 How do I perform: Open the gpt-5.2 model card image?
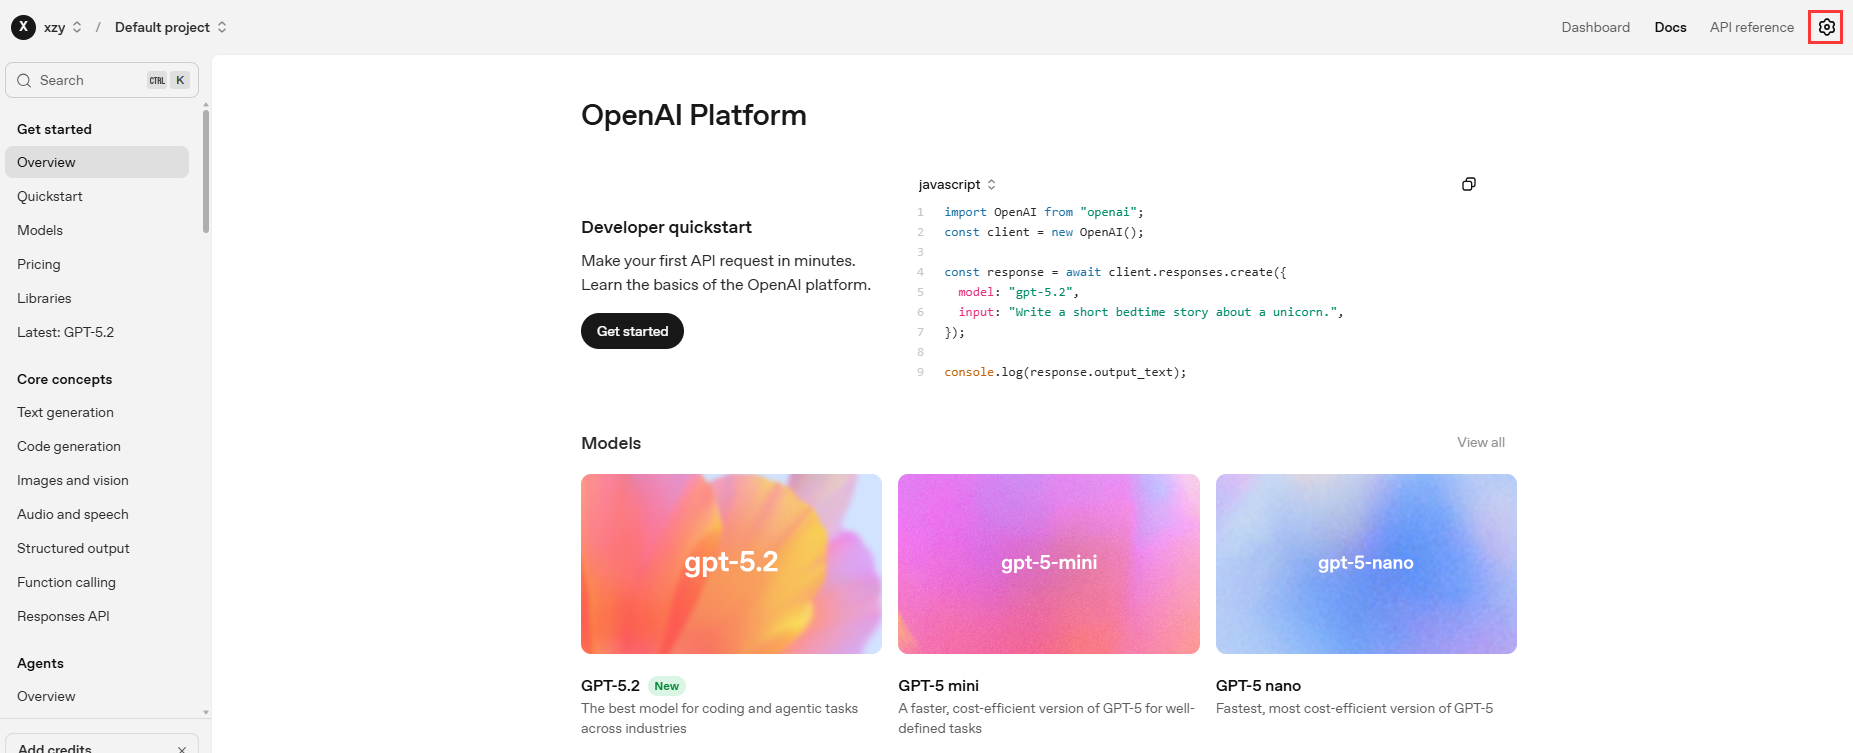click(731, 564)
